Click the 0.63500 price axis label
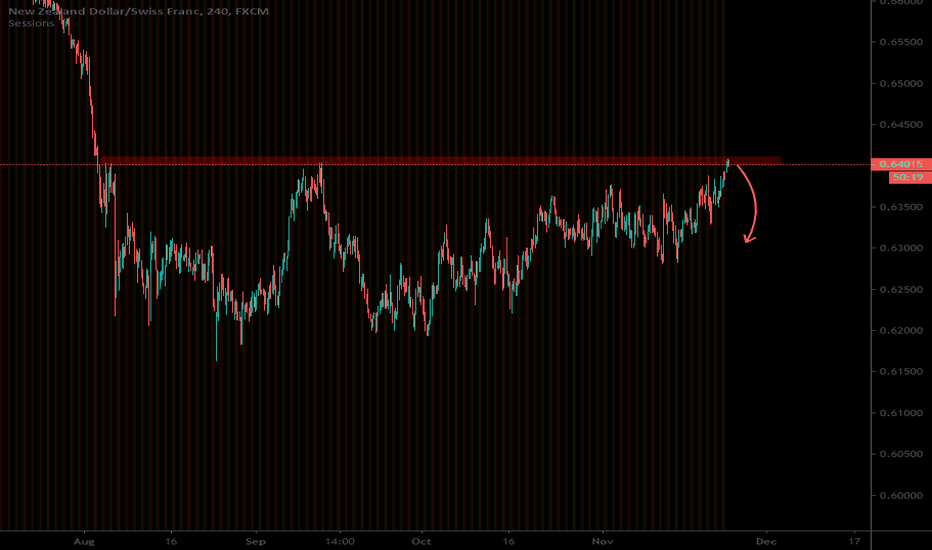Image resolution: width=932 pixels, height=550 pixels. pyautogui.click(x=901, y=207)
